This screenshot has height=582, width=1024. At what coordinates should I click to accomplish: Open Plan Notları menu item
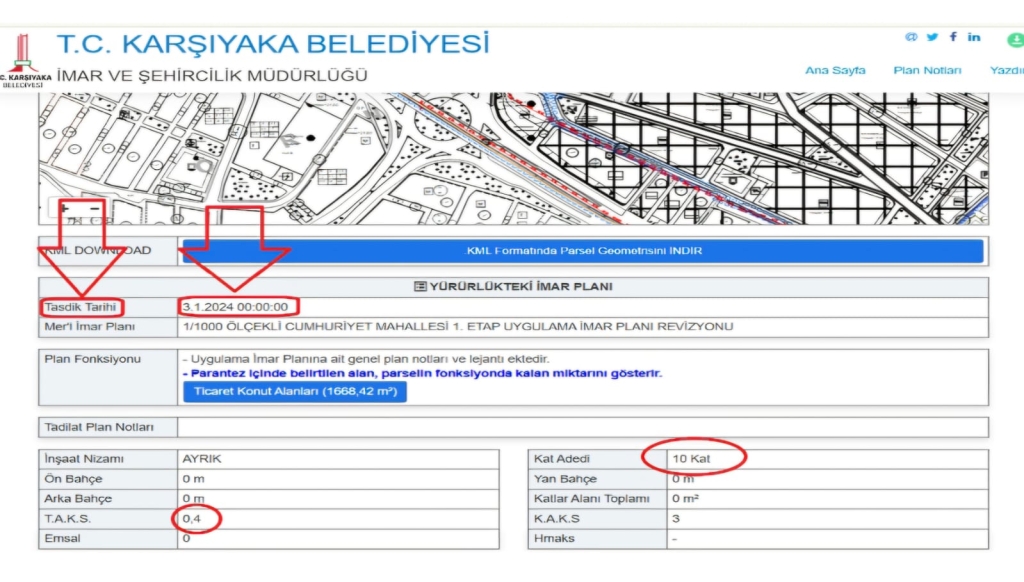tap(927, 70)
